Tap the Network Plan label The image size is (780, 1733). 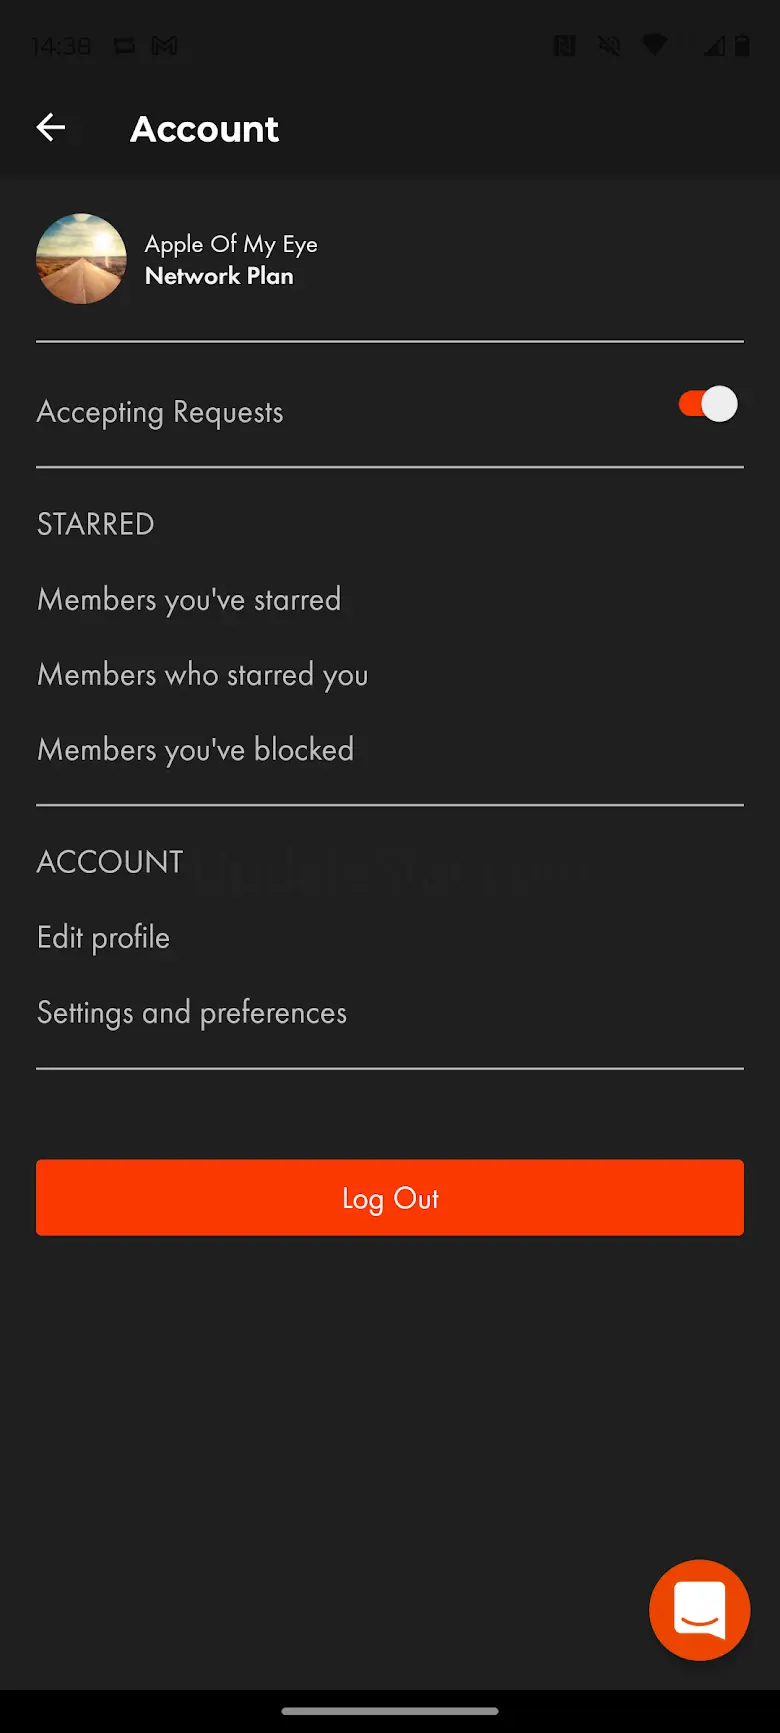(219, 276)
